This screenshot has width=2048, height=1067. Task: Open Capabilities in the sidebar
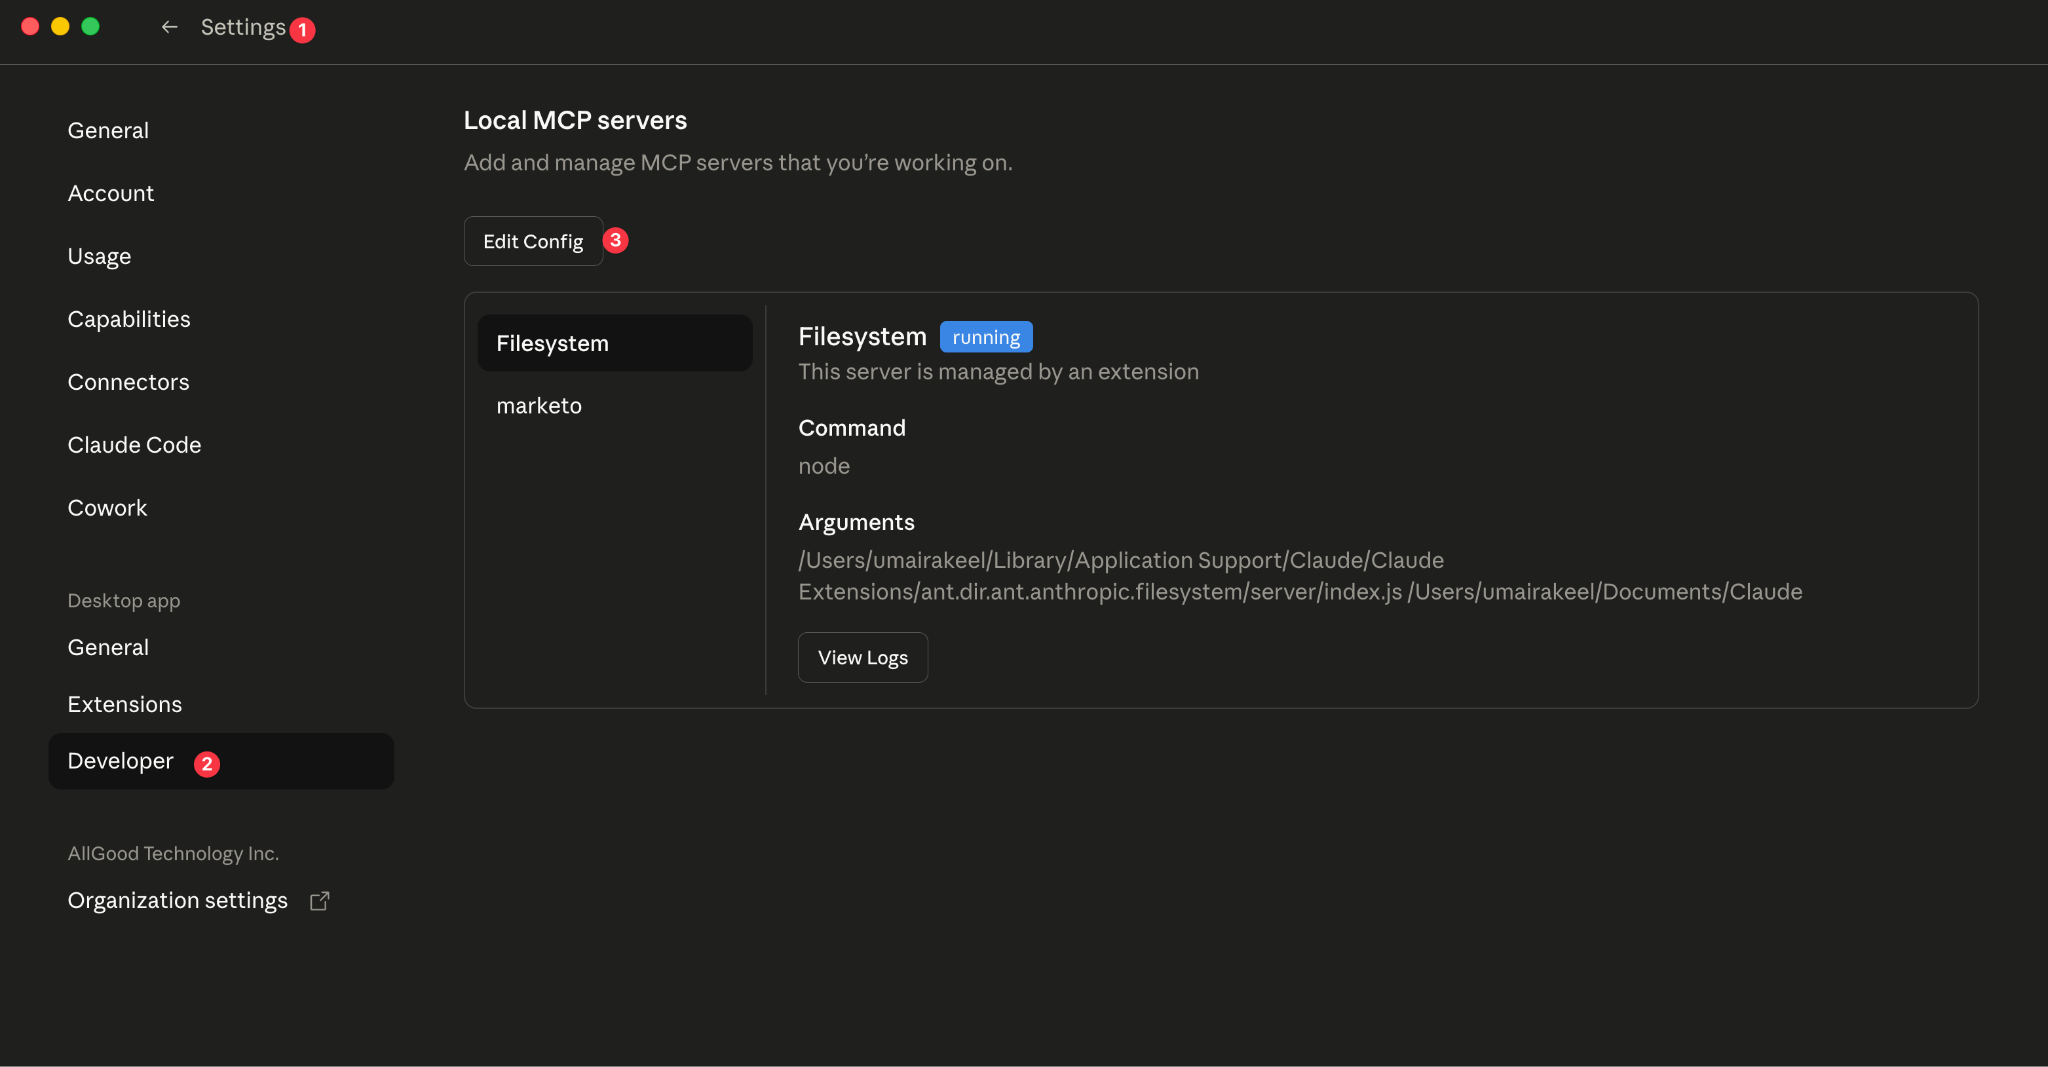(129, 318)
